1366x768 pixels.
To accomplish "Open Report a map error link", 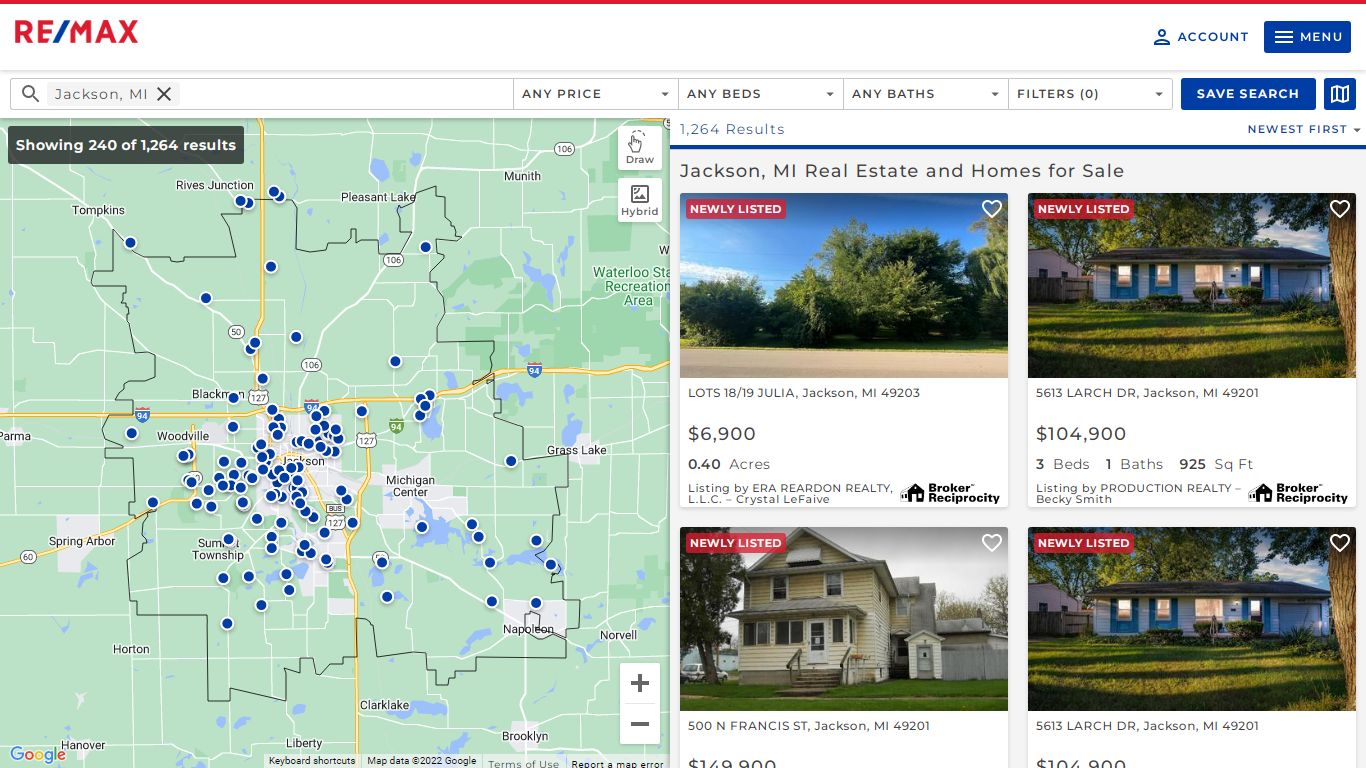I will (617, 763).
